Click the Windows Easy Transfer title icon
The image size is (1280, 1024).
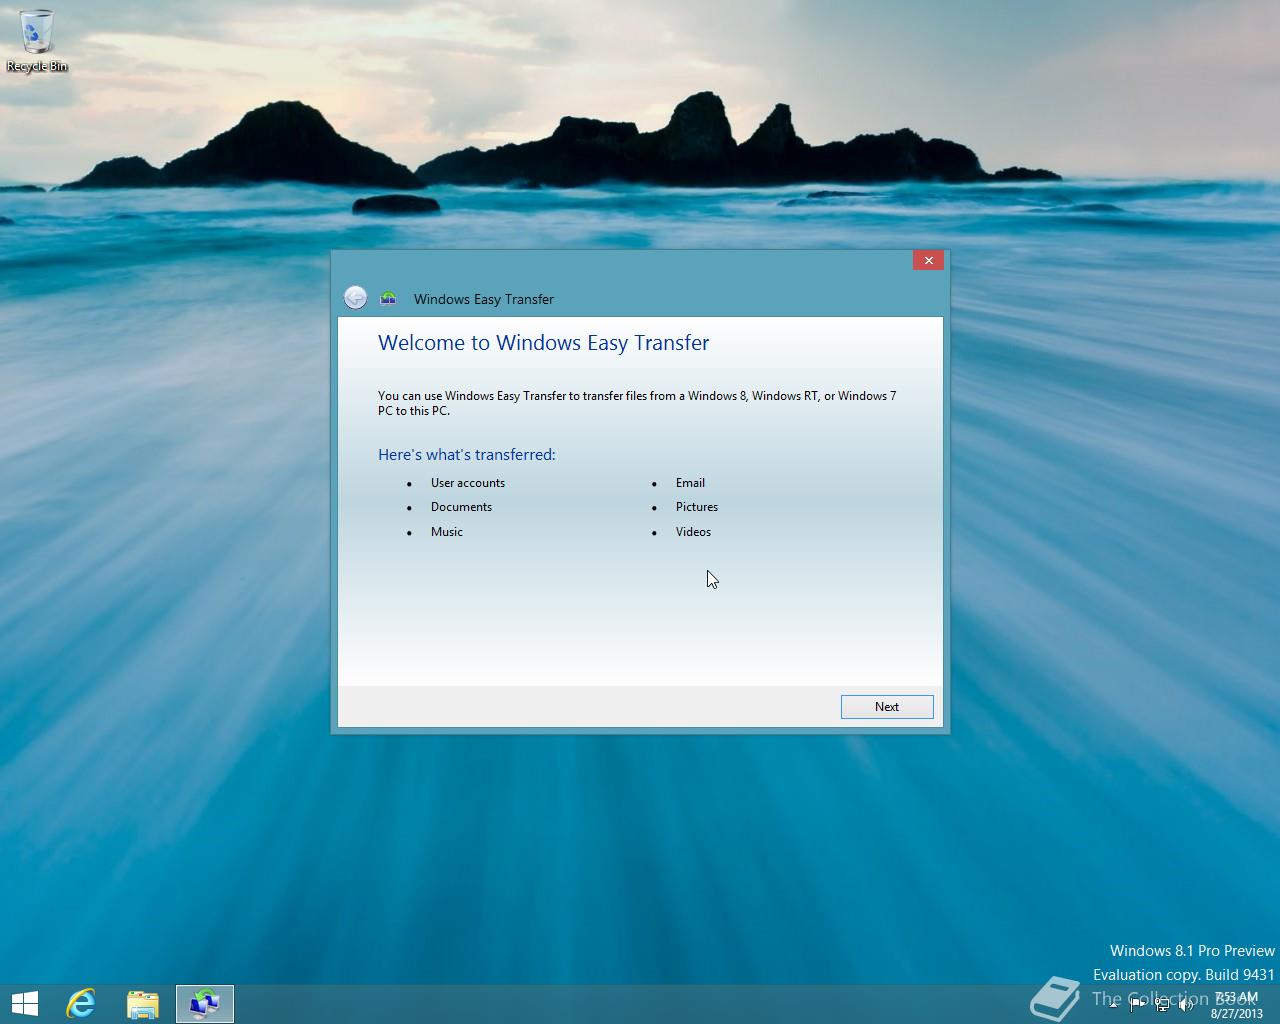tap(388, 298)
